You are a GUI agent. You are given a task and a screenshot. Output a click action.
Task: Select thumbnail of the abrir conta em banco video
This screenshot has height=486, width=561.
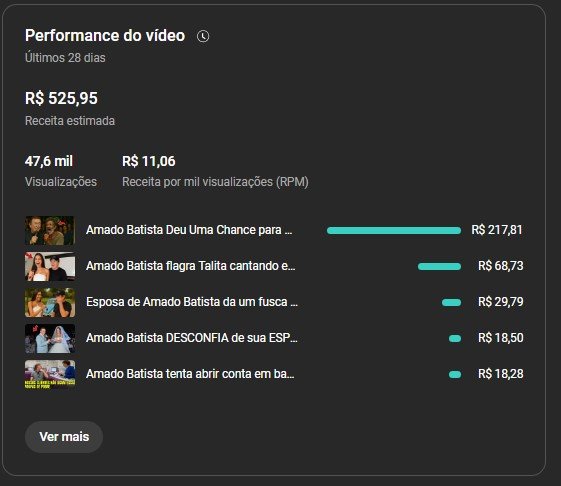[x=50, y=374]
